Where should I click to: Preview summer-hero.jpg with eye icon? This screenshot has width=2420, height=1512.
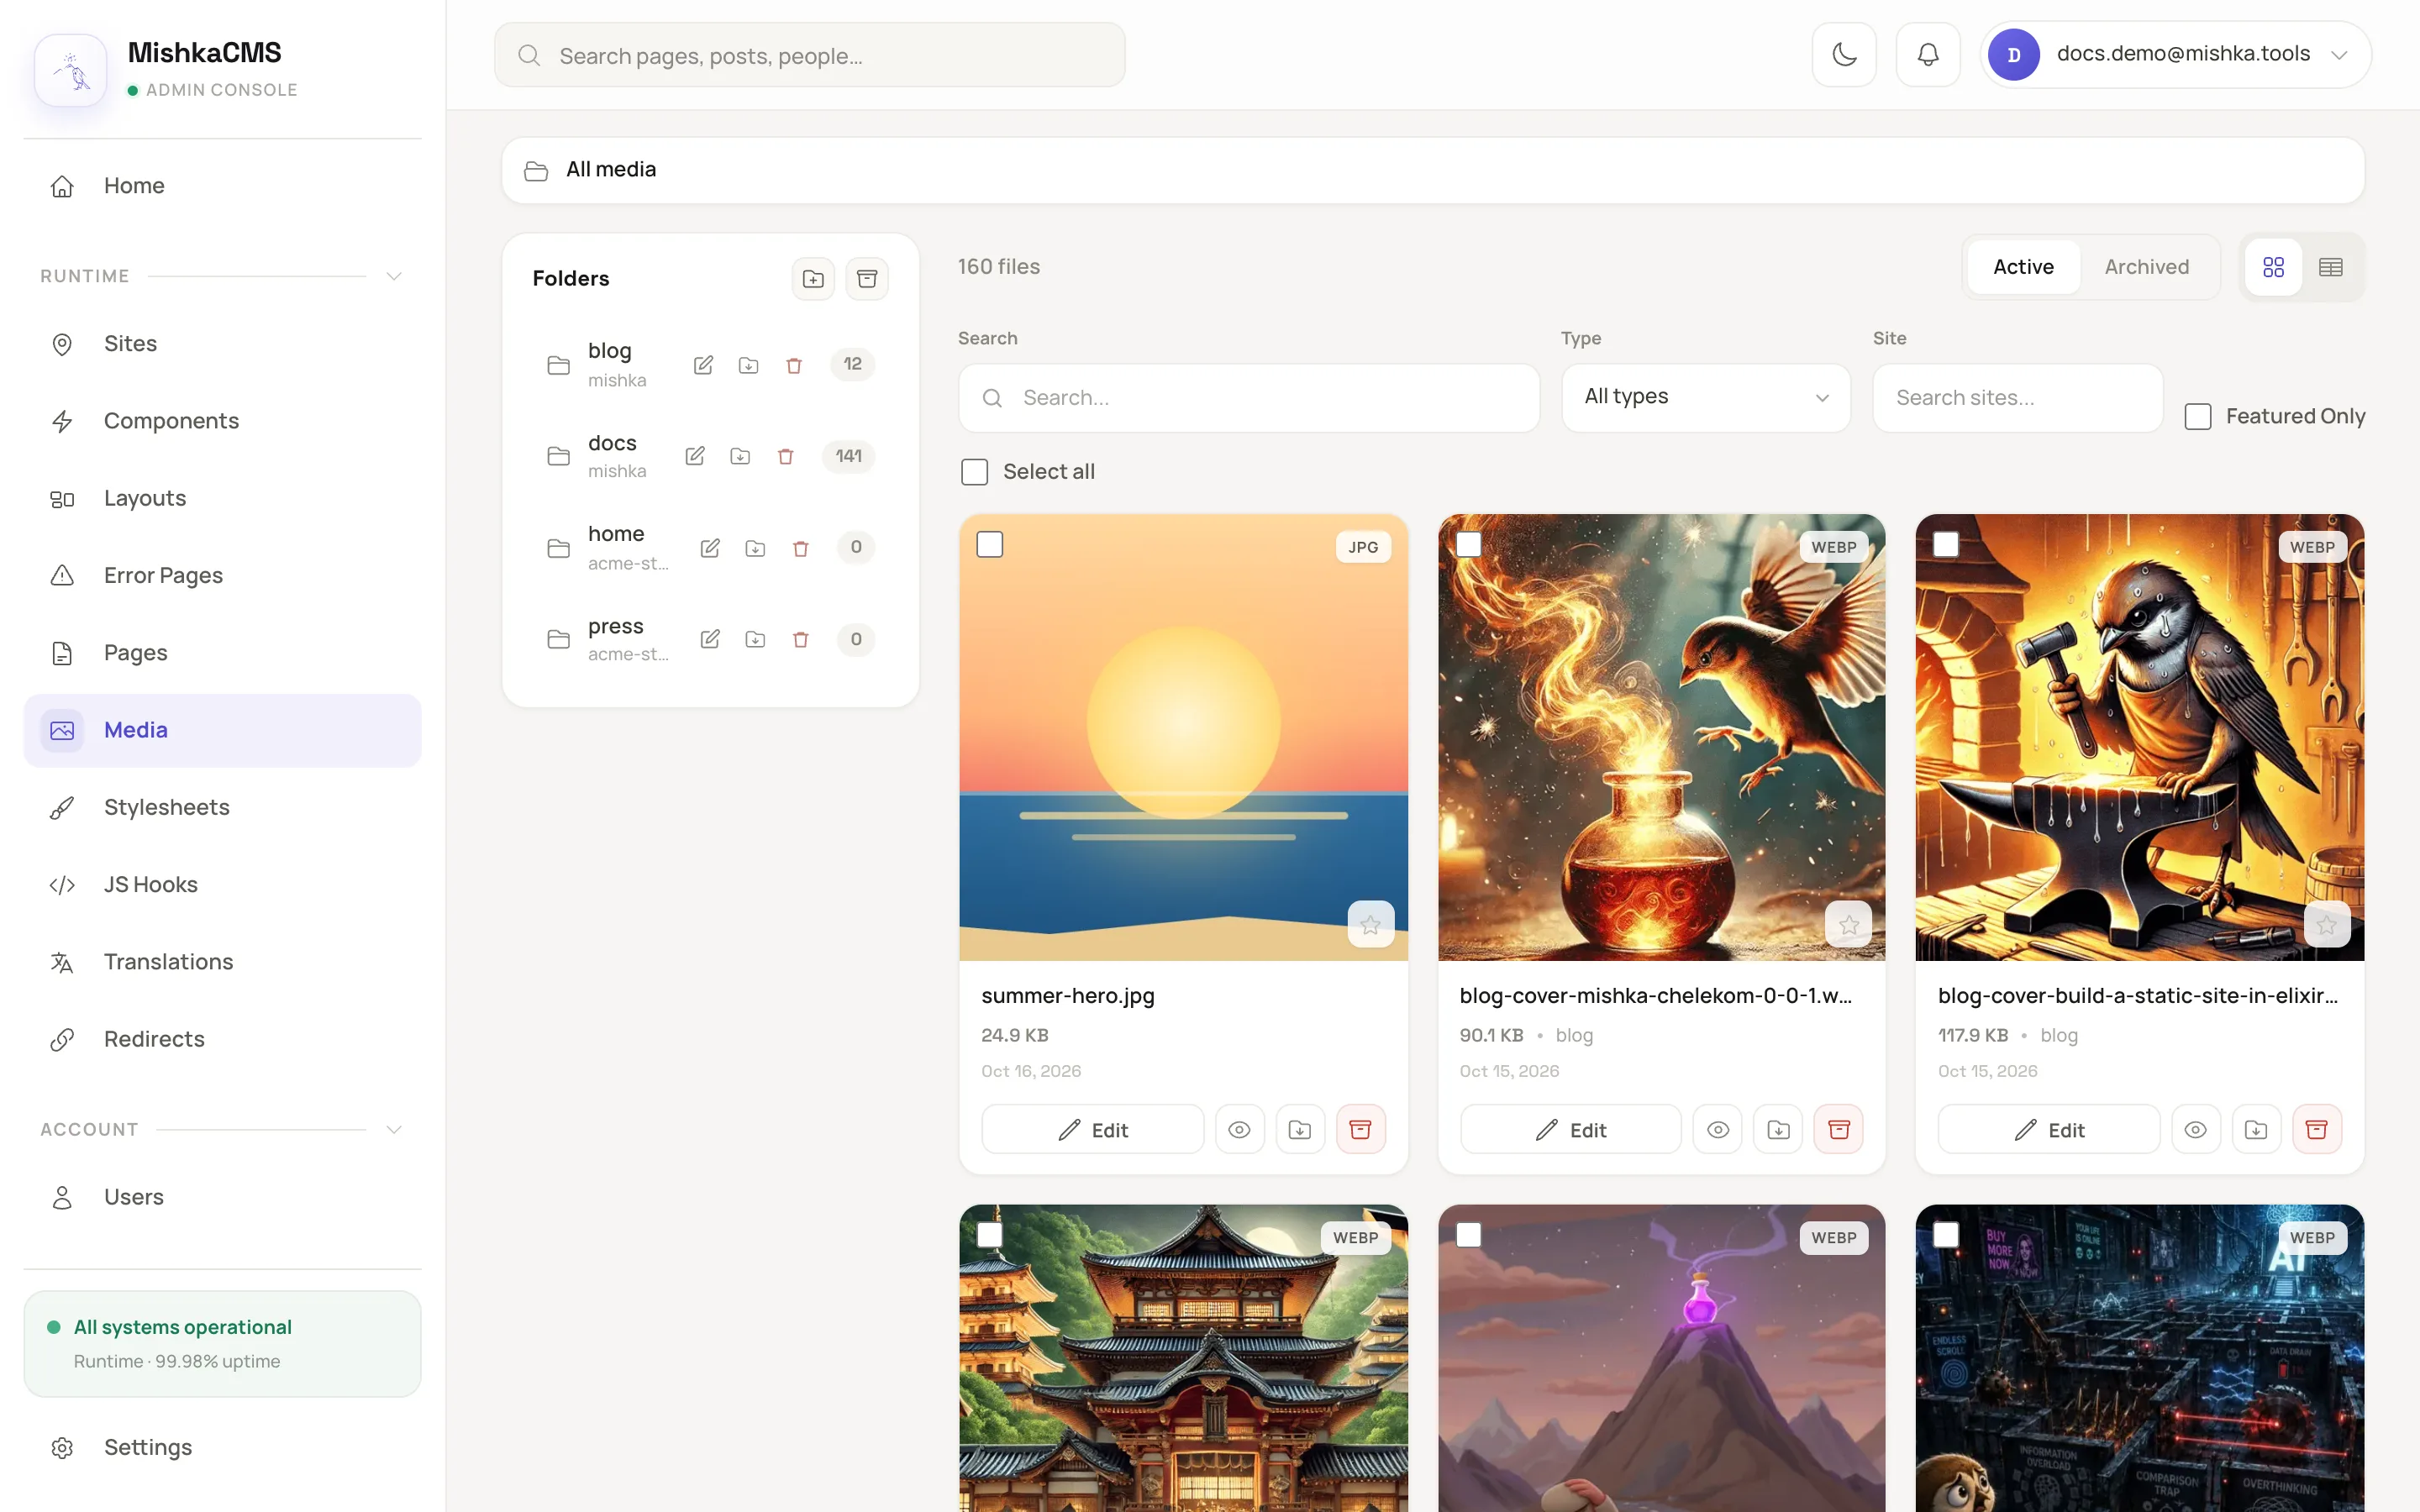click(x=1239, y=1130)
